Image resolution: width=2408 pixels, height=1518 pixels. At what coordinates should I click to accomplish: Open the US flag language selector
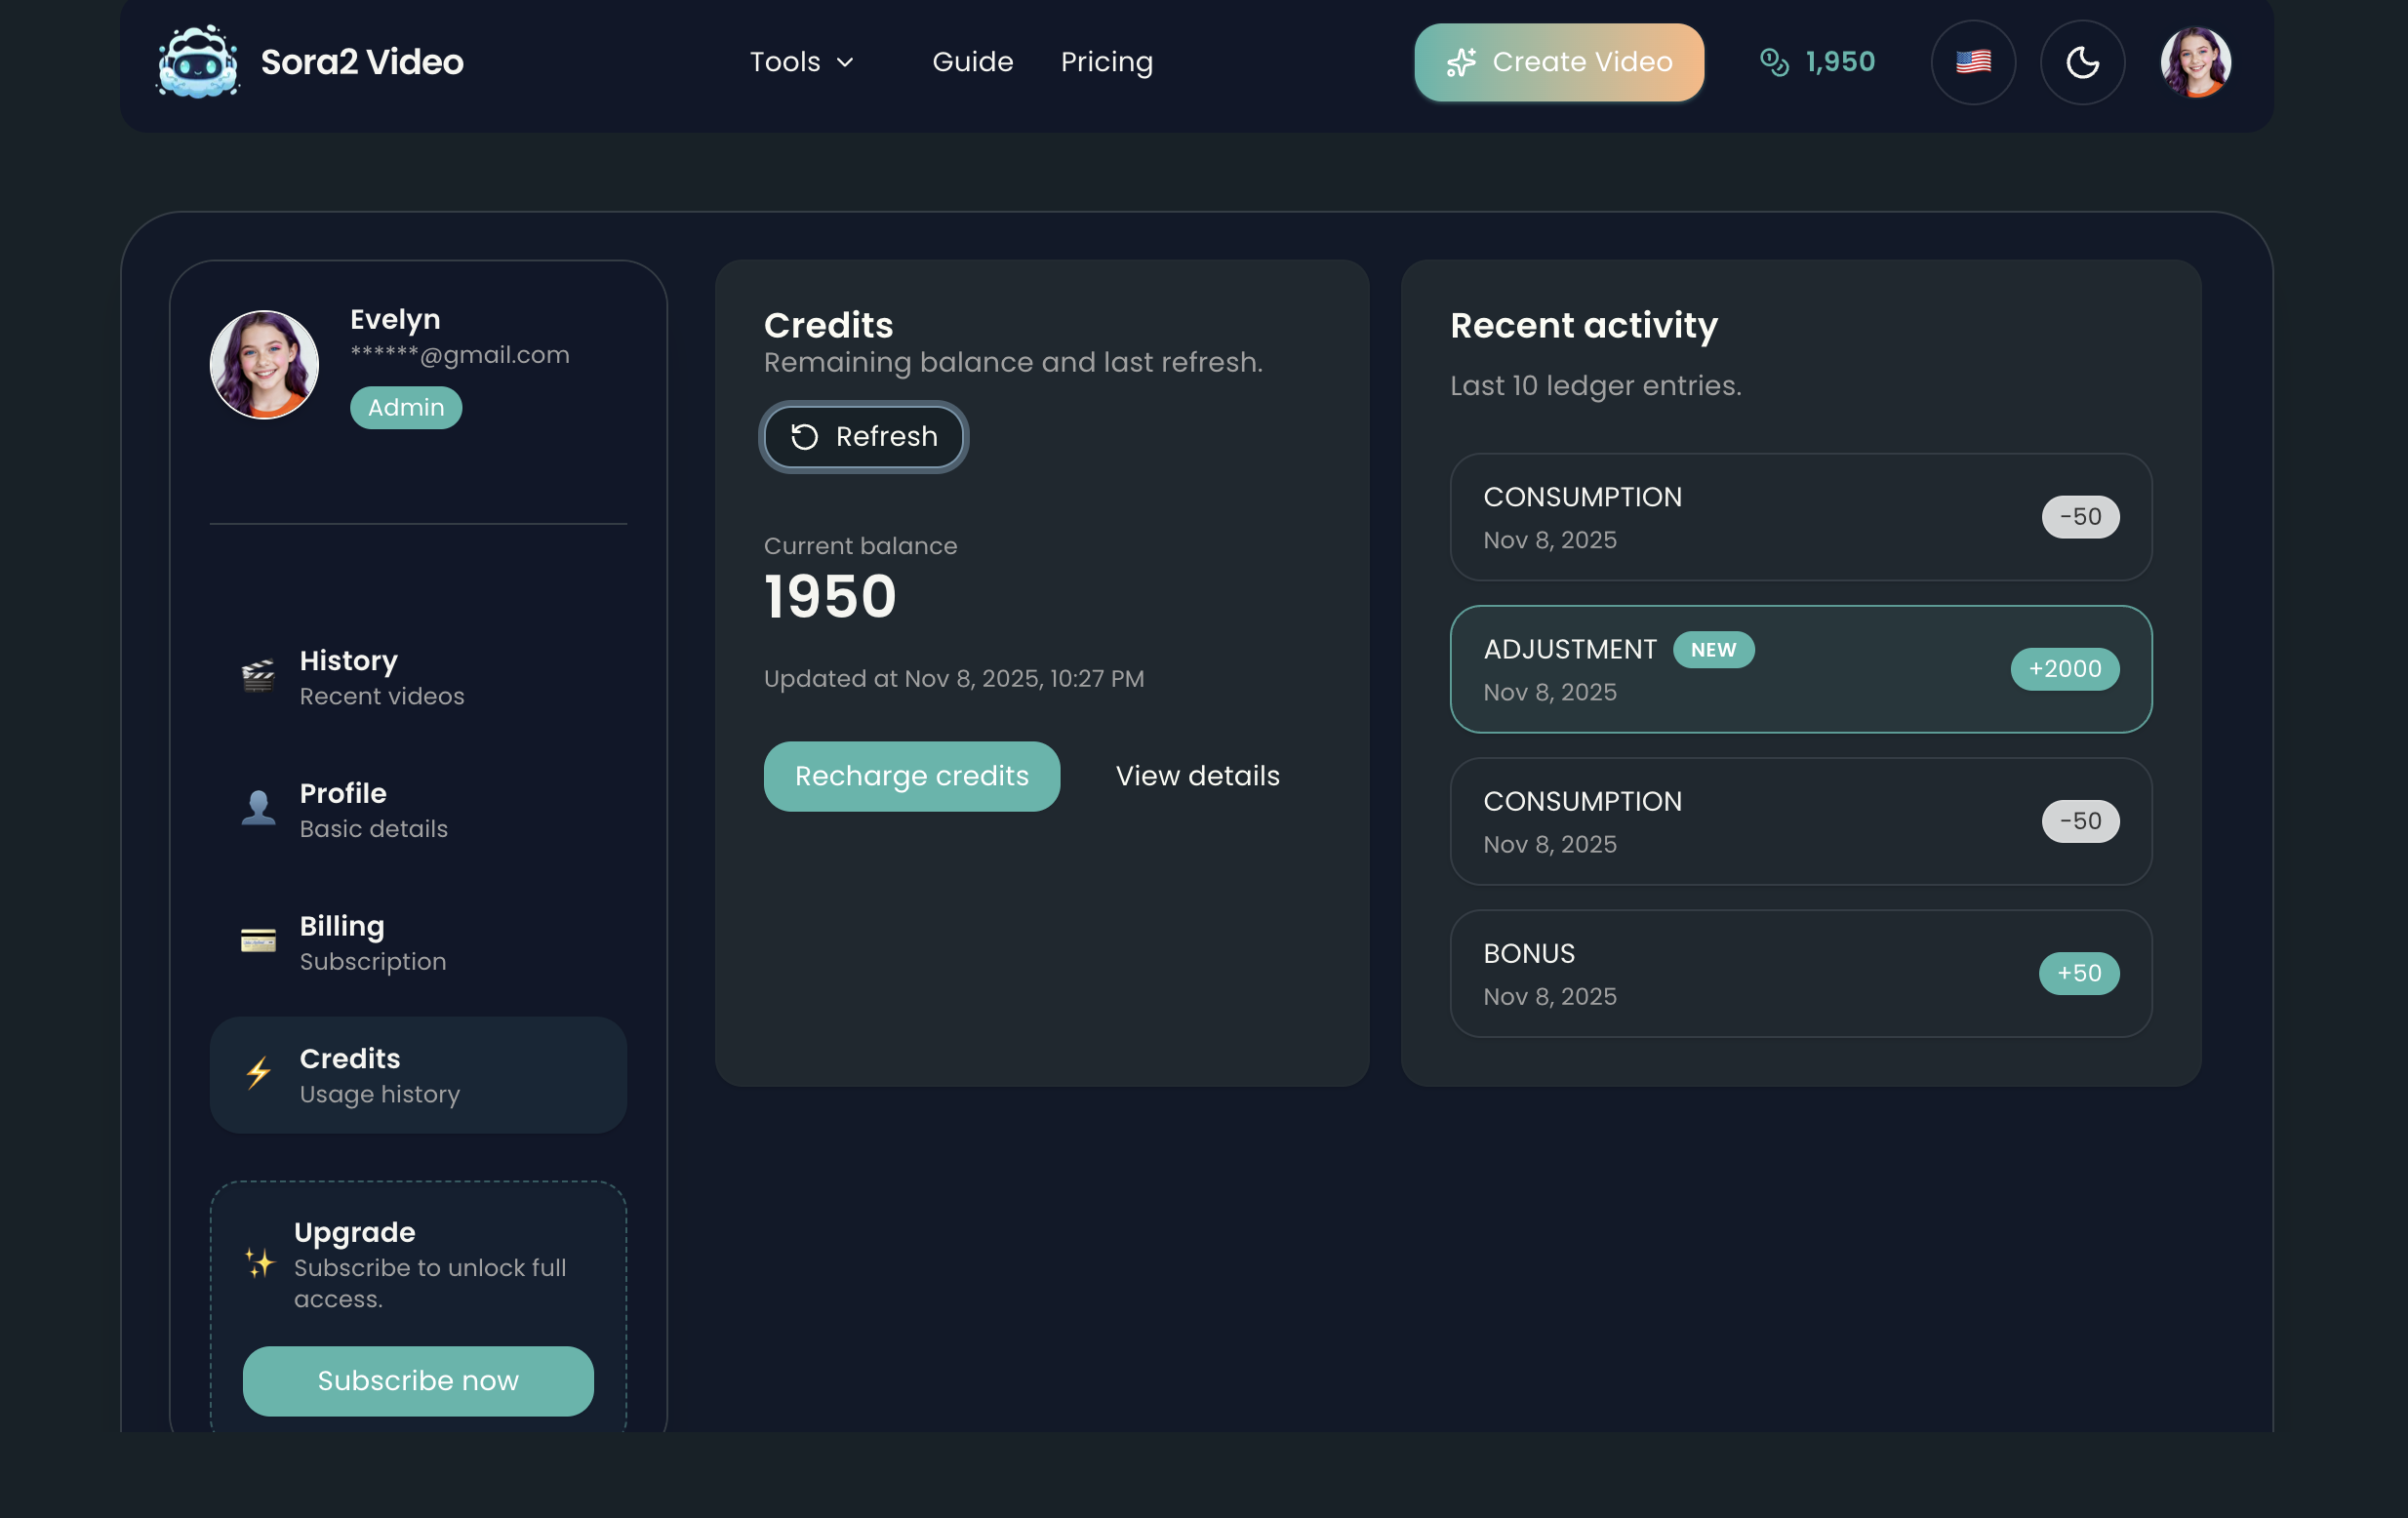[x=1972, y=62]
